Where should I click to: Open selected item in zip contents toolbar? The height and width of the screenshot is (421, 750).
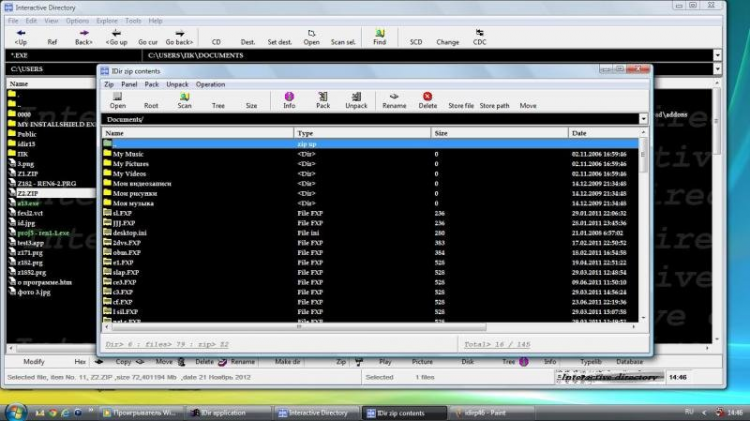(x=118, y=100)
